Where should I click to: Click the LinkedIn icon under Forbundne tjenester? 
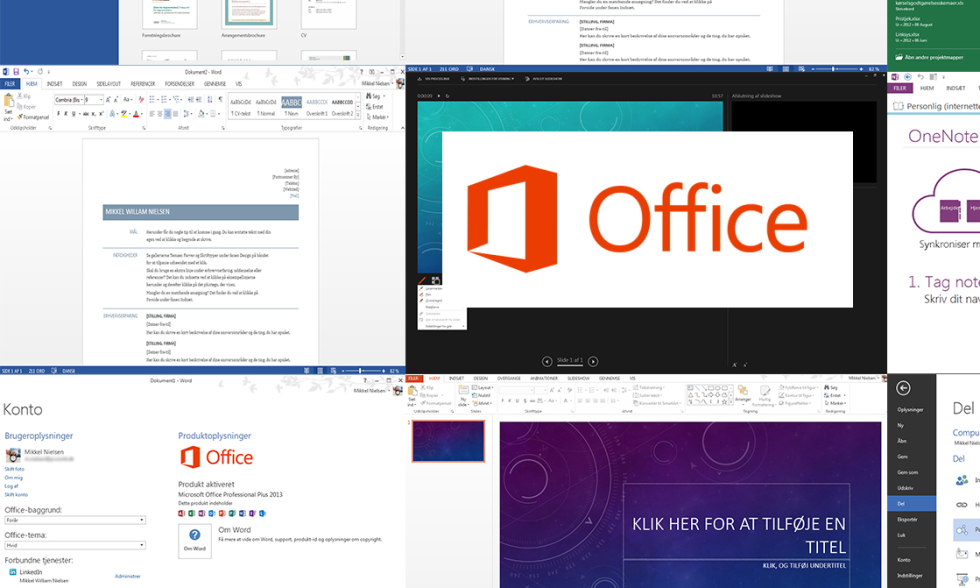12,572
